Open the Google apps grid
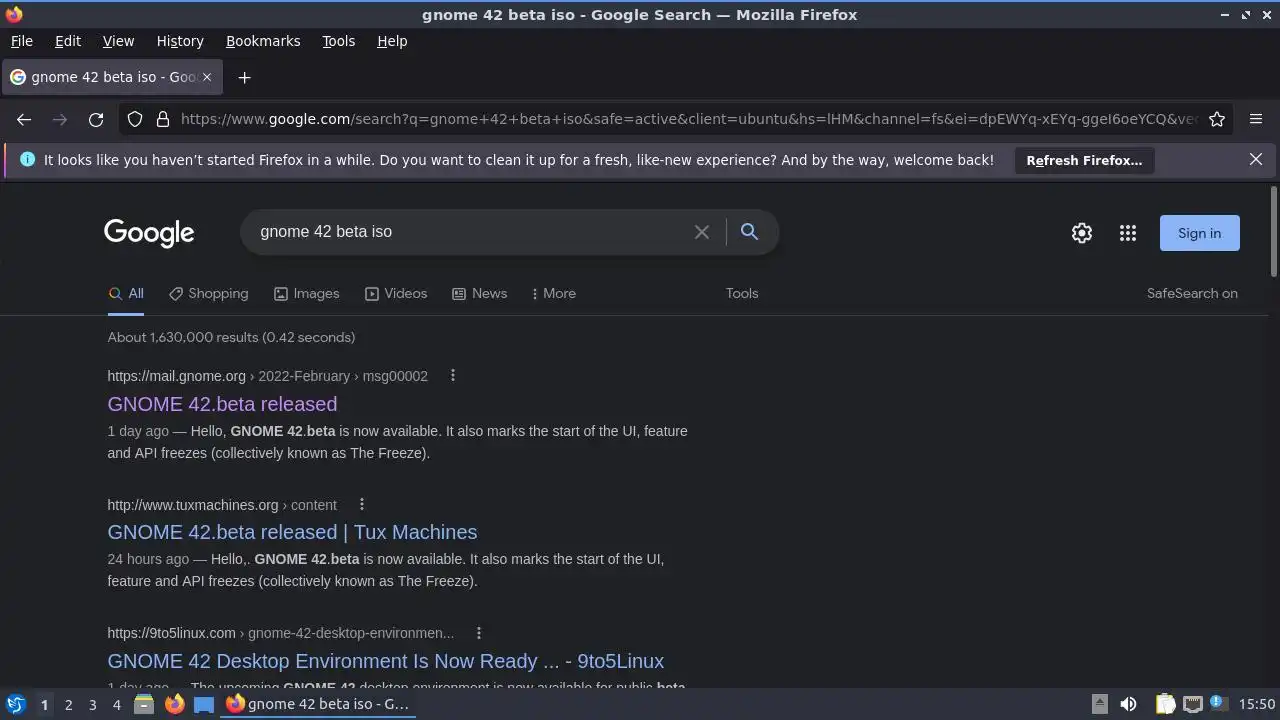 tap(1128, 233)
